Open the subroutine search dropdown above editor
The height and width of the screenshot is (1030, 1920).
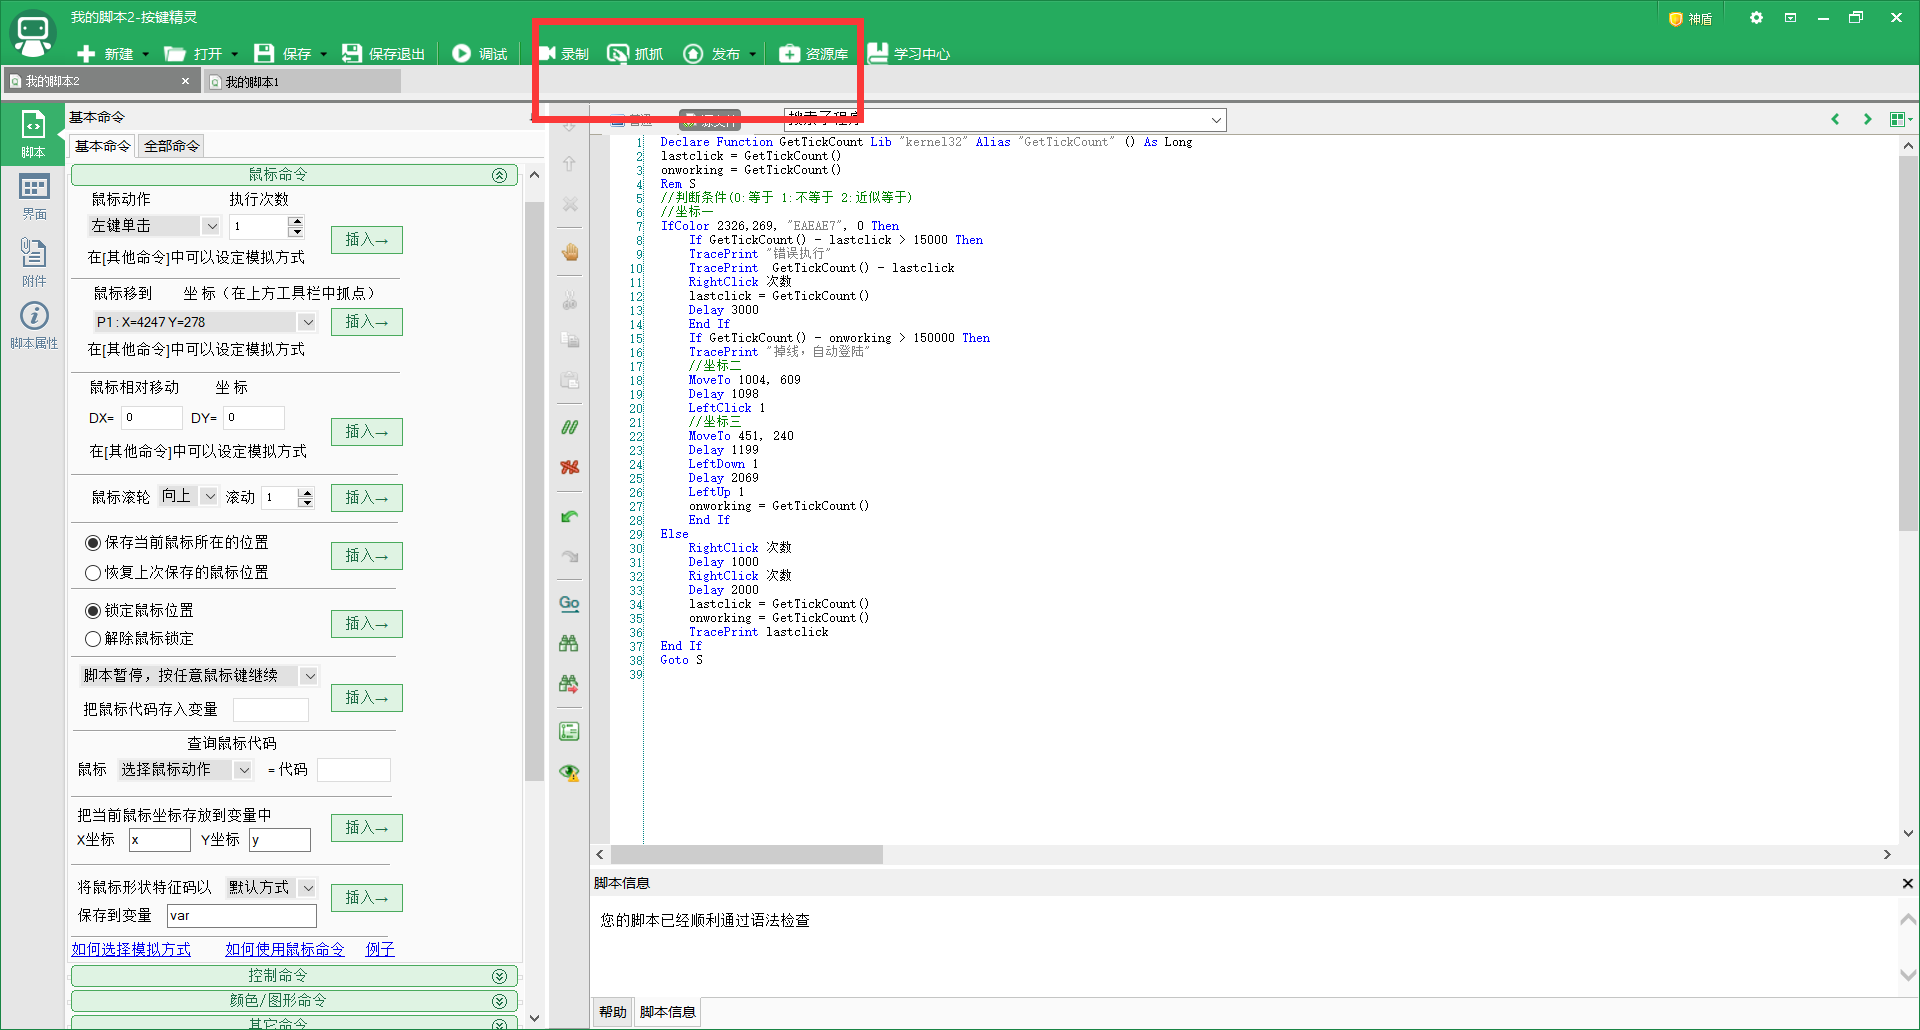(1216, 120)
